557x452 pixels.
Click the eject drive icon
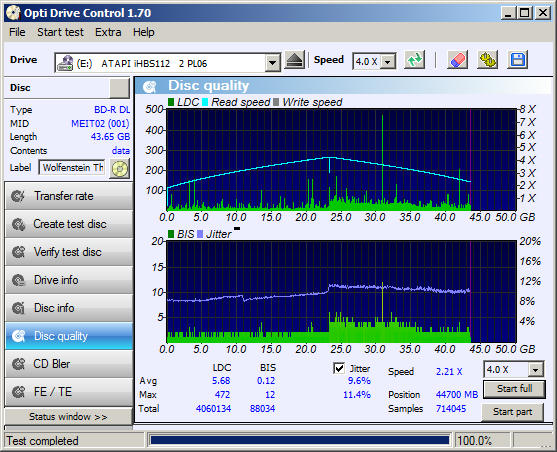[x=294, y=60]
